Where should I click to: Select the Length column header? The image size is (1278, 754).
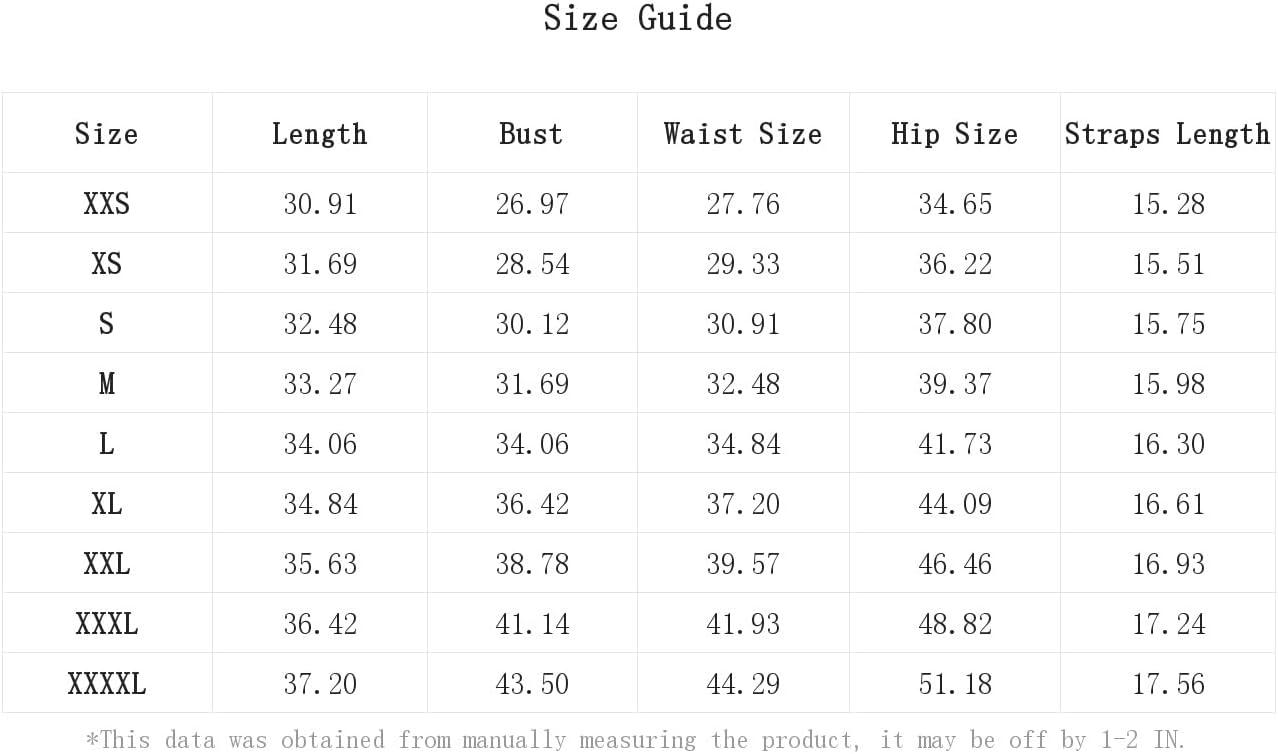coord(319,134)
